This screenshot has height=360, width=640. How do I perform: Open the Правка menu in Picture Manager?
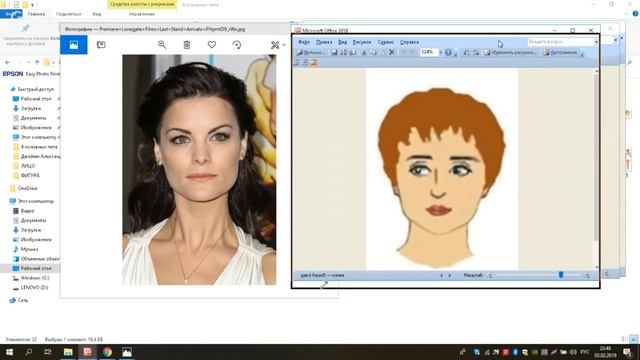324,42
